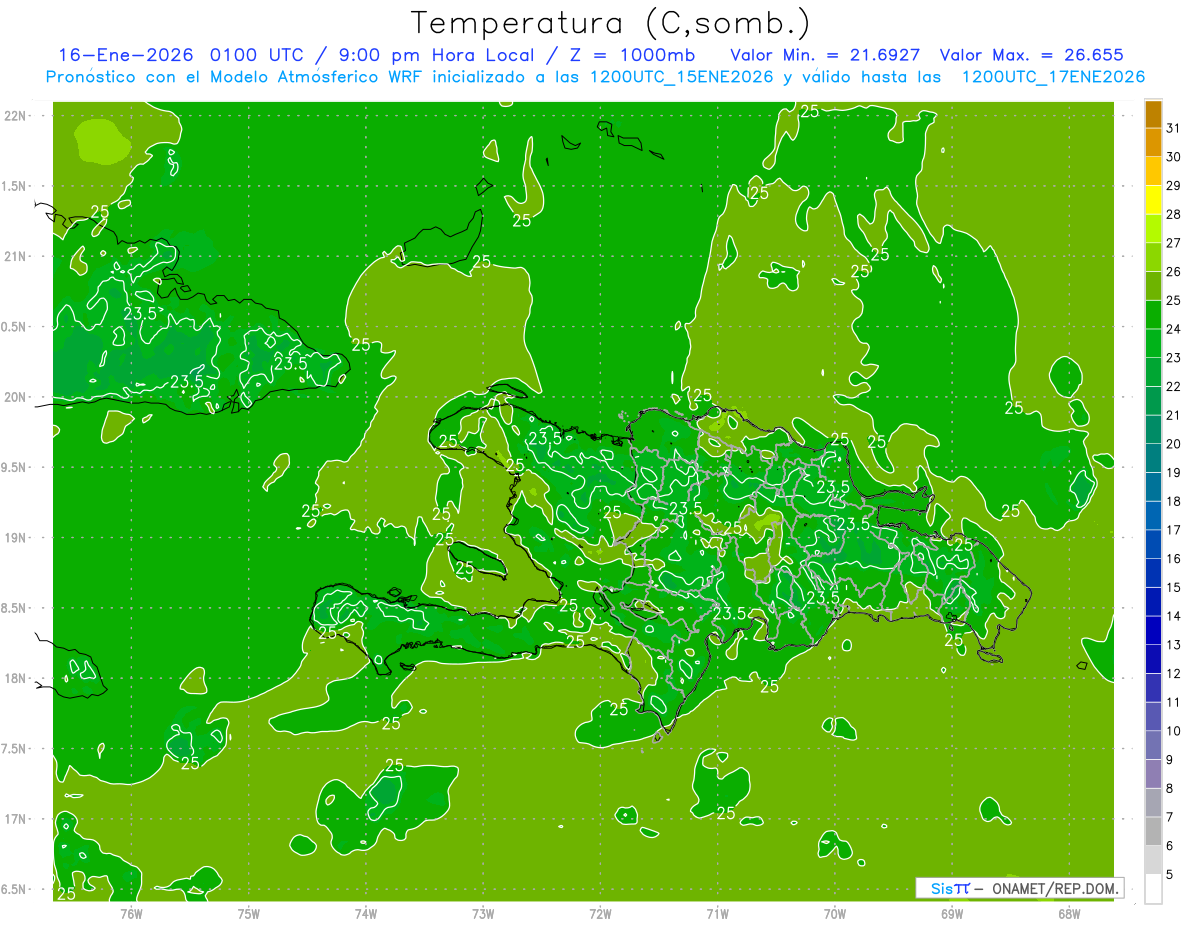The image size is (1200, 927).
Task: Click "9:00 pm Hora Local" in the header
Action: point(435,55)
